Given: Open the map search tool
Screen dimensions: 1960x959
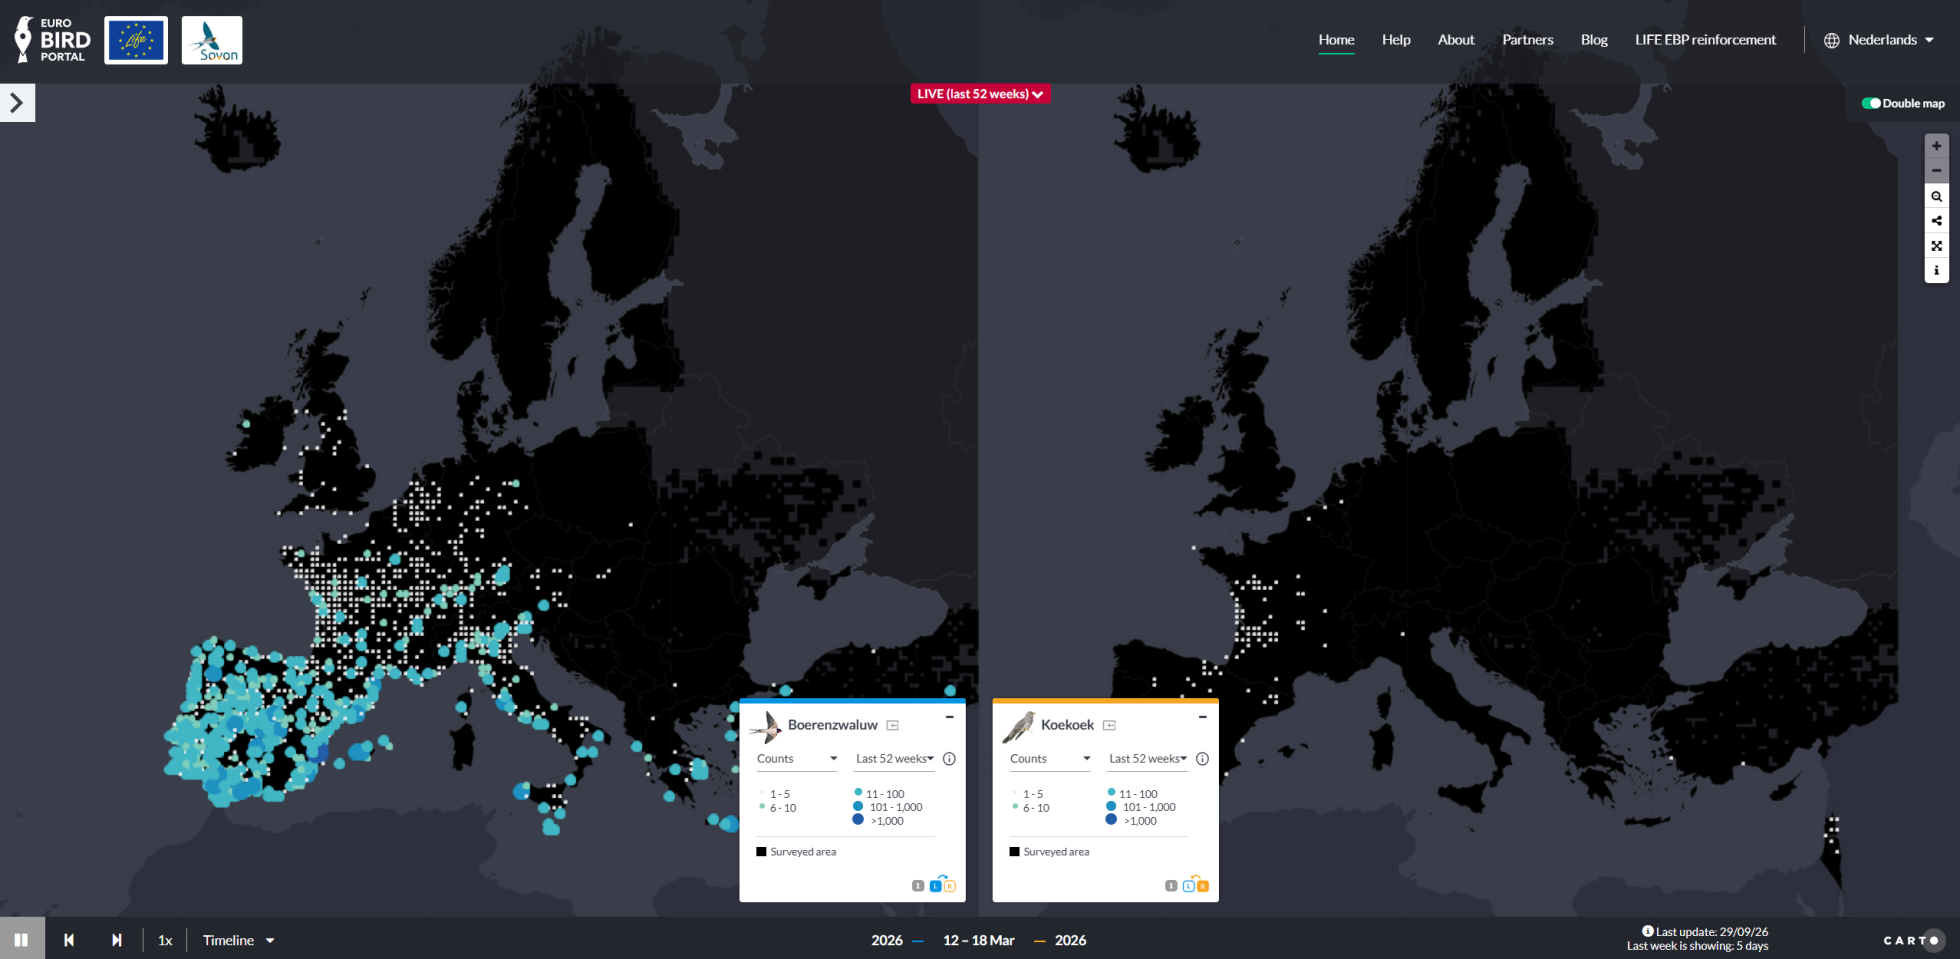Looking at the screenshot, I should pyautogui.click(x=1936, y=196).
